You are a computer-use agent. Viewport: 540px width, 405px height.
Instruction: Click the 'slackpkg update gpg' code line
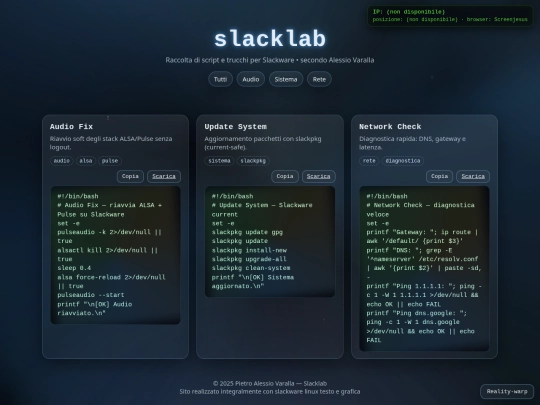pos(247,232)
